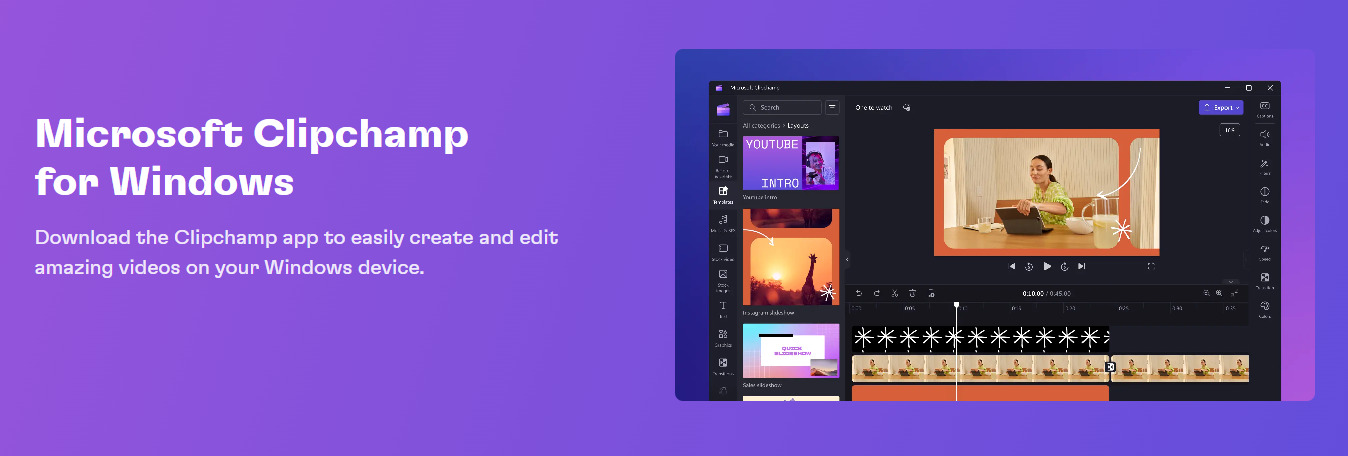Image resolution: width=1348 pixels, height=456 pixels.
Task: Click the Clipchamp logo in the sidebar
Action: click(x=723, y=109)
